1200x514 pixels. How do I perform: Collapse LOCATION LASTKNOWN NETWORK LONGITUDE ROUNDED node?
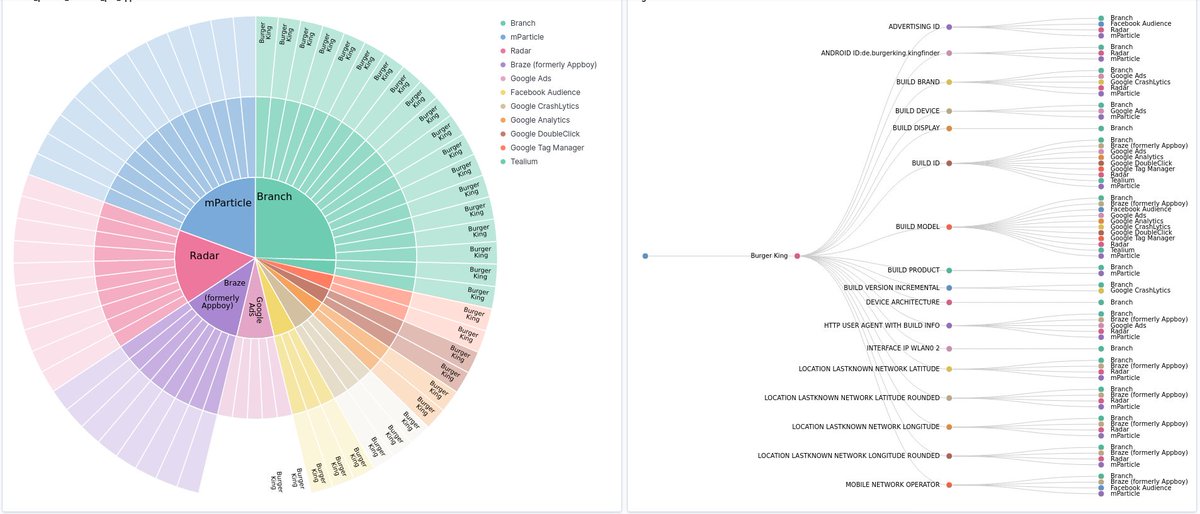[949, 456]
